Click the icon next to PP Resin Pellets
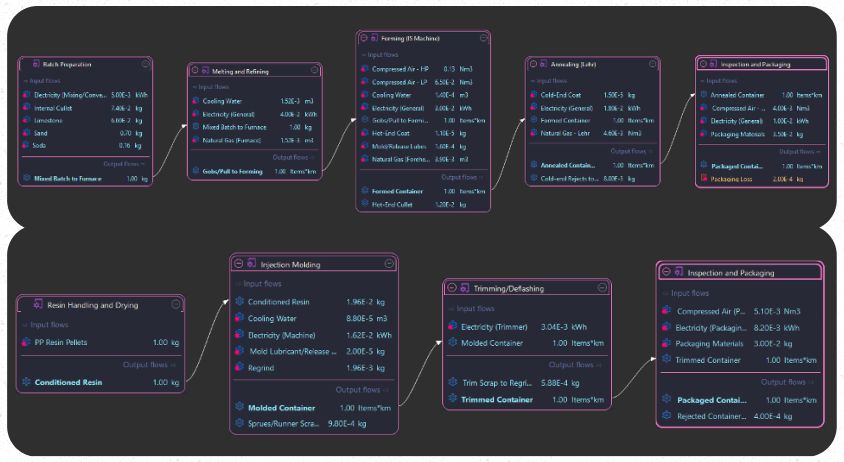The image size is (844, 462). click(x=26, y=342)
